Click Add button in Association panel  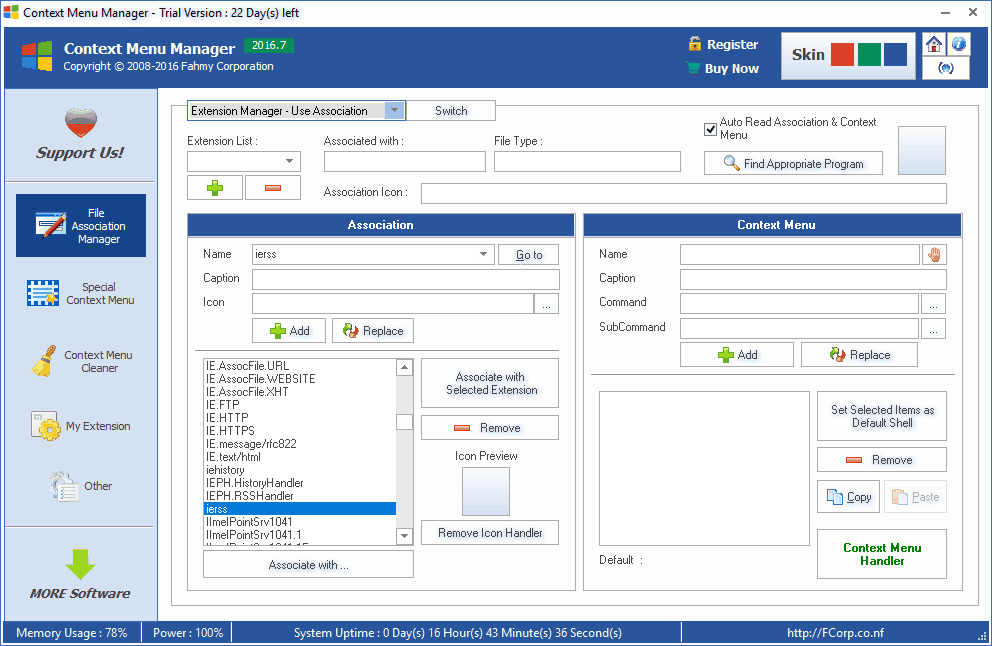coord(289,330)
